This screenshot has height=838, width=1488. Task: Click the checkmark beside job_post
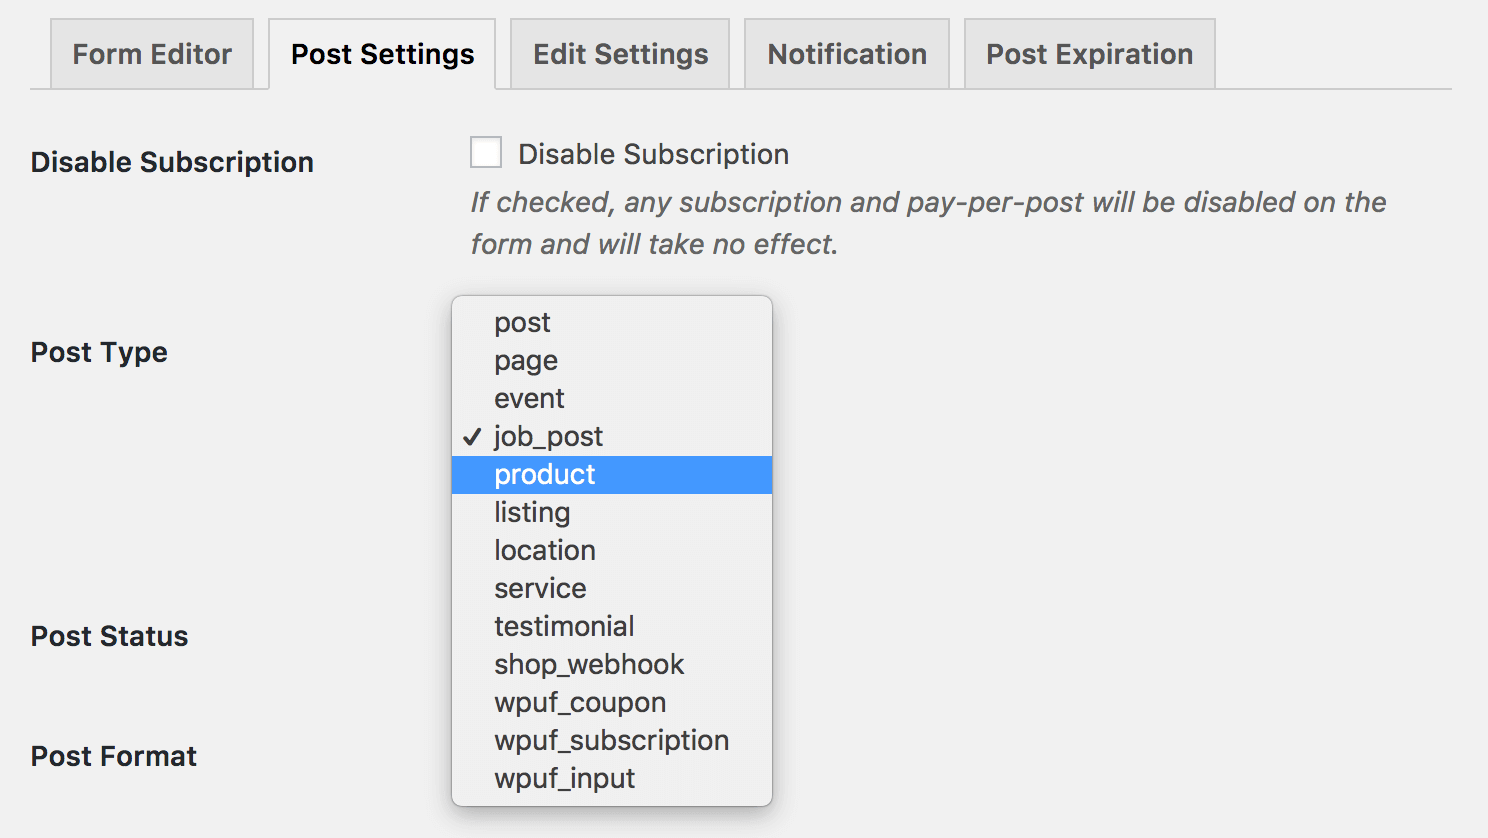pos(473,436)
